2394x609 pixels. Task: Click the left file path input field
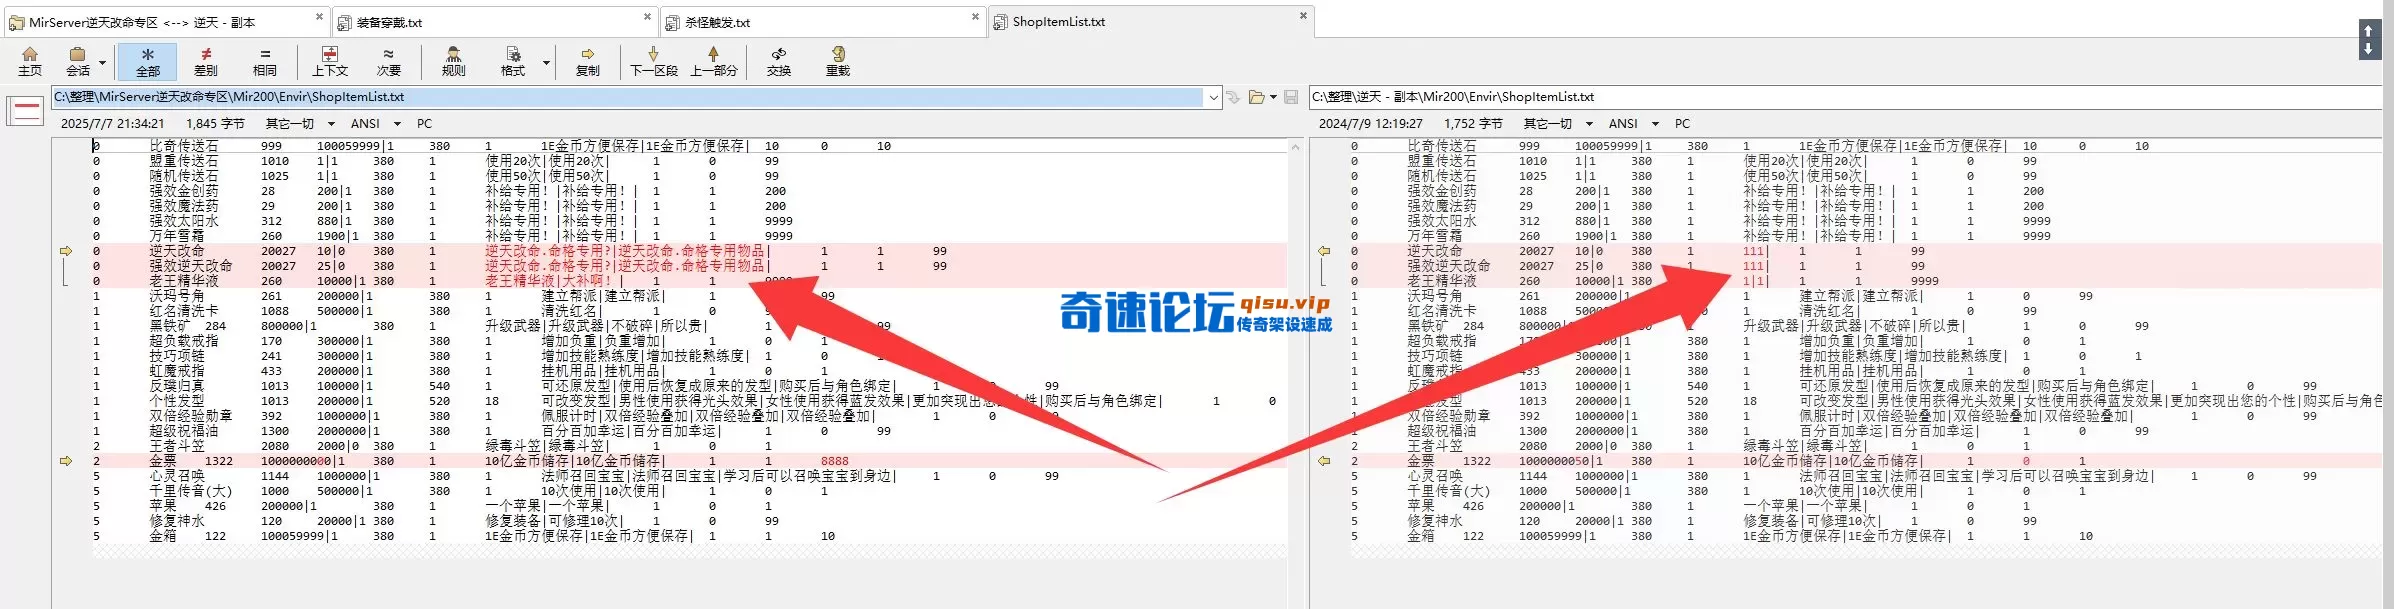[628, 97]
